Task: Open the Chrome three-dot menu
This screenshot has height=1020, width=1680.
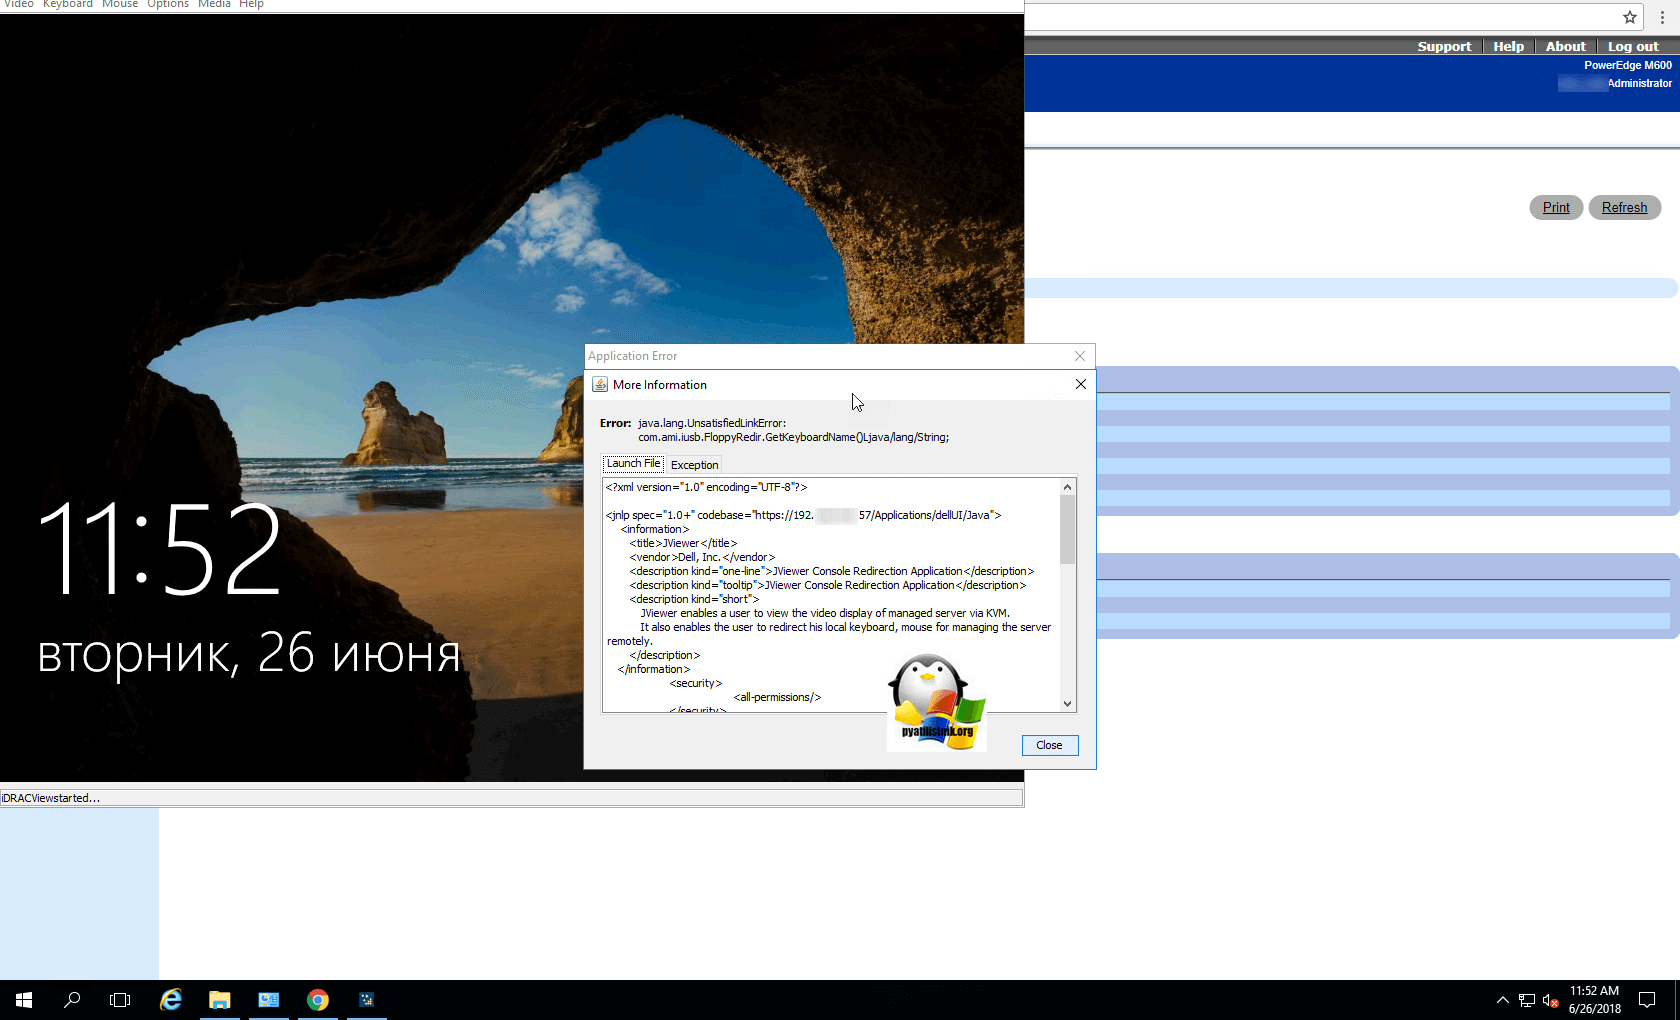Action: pos(1662,17)
